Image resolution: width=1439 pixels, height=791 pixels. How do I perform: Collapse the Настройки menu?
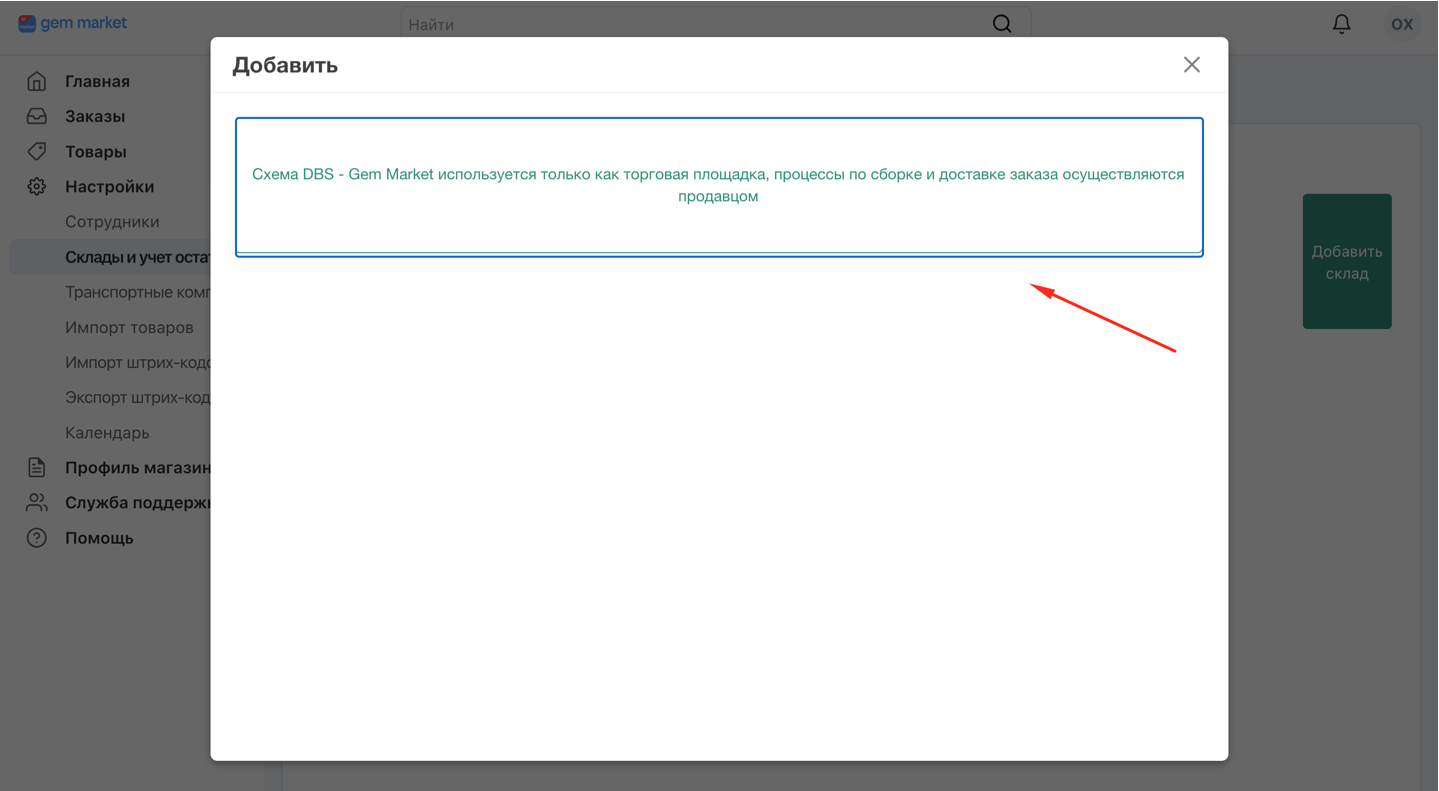[x=110, y=187]
